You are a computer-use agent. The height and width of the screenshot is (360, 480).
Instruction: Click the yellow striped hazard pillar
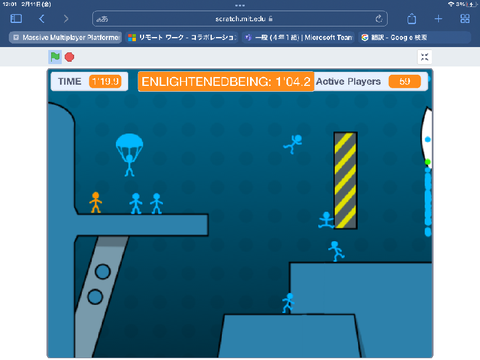click(346, 180)
